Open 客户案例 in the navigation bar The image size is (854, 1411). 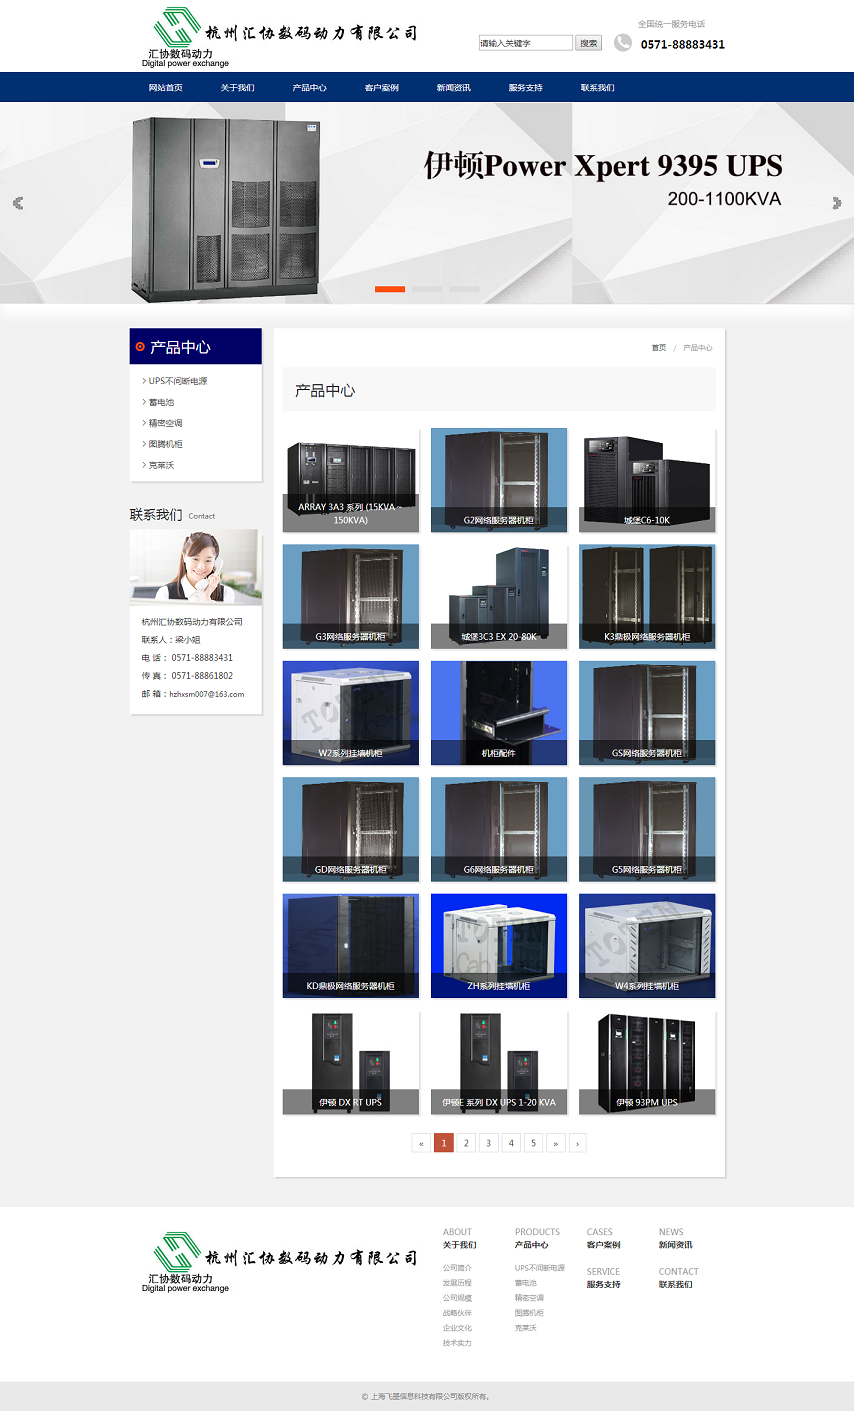(x=381, y=88)
